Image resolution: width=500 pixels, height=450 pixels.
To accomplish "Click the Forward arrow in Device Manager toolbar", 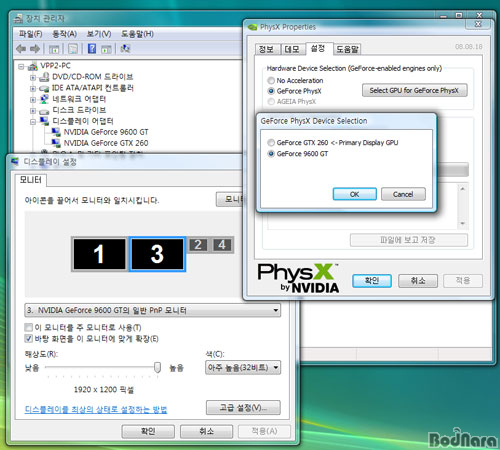I will (x=35, y=49).
